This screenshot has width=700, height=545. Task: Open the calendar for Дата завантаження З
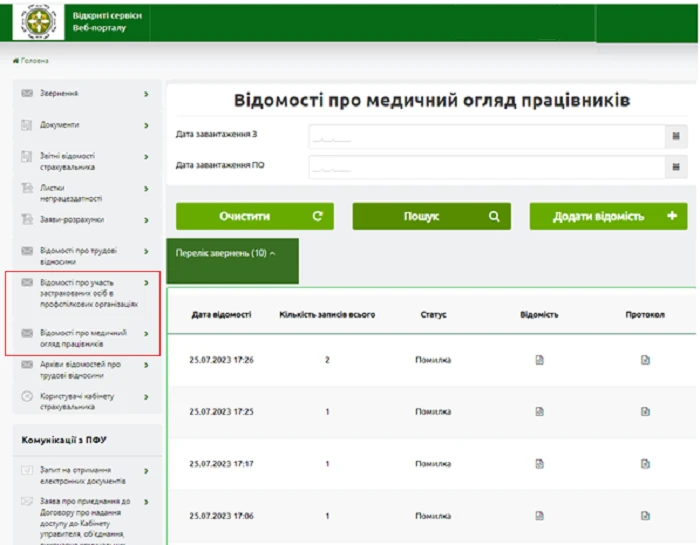(x=676, y=136)
